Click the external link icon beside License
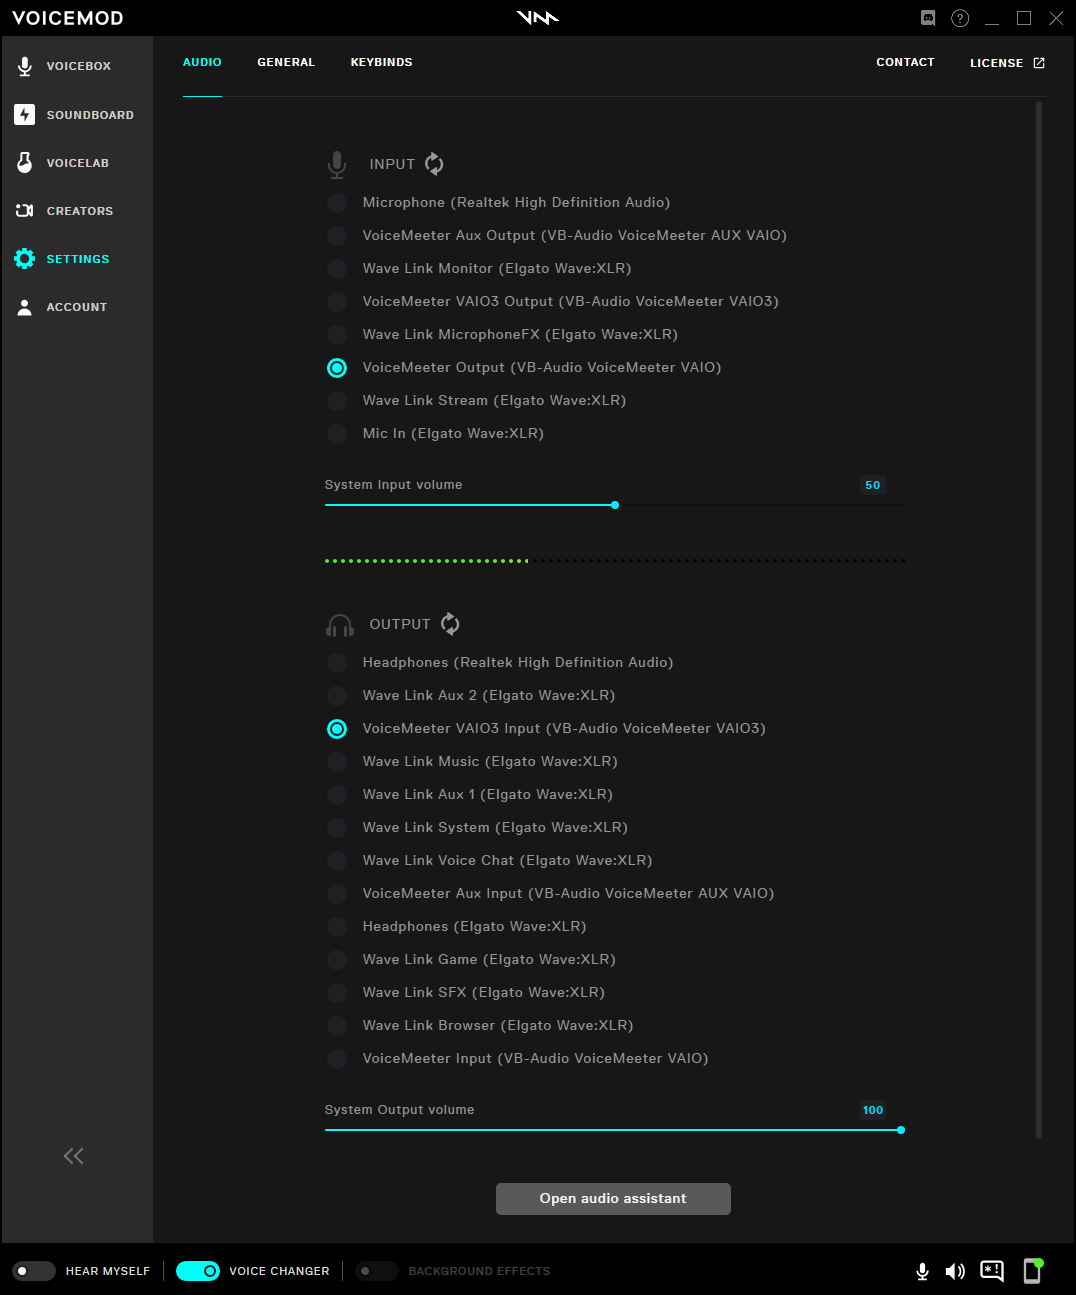 click(x=1039, y=63)
